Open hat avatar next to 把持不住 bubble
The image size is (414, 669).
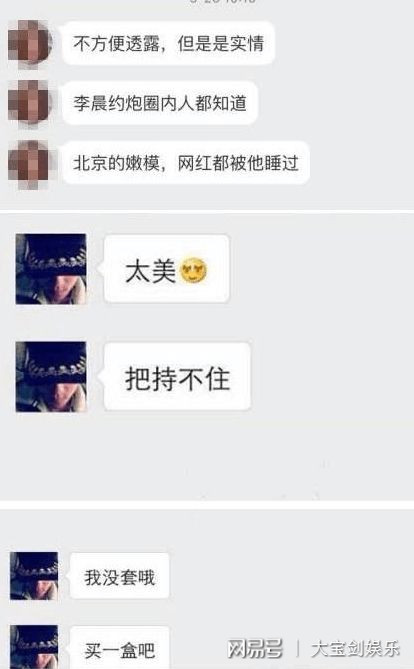(51, 377)
